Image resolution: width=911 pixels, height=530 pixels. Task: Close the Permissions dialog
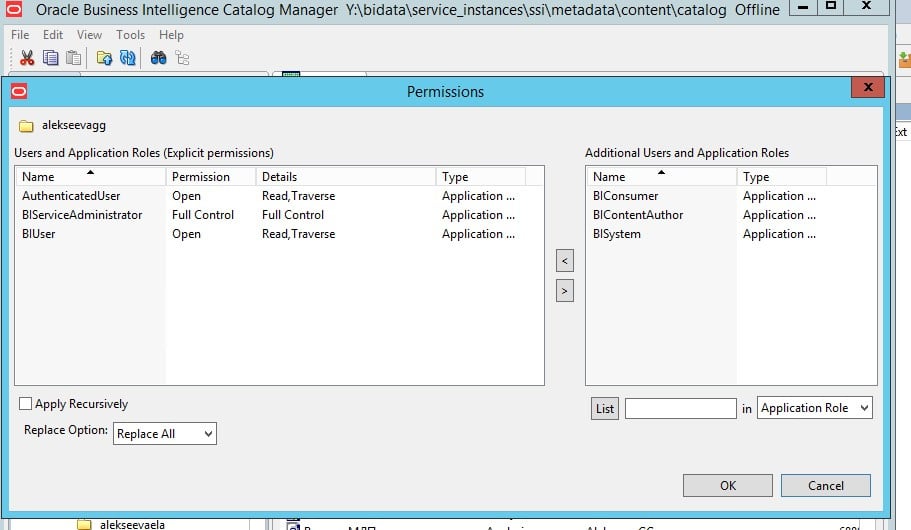(x=868, y=87)
